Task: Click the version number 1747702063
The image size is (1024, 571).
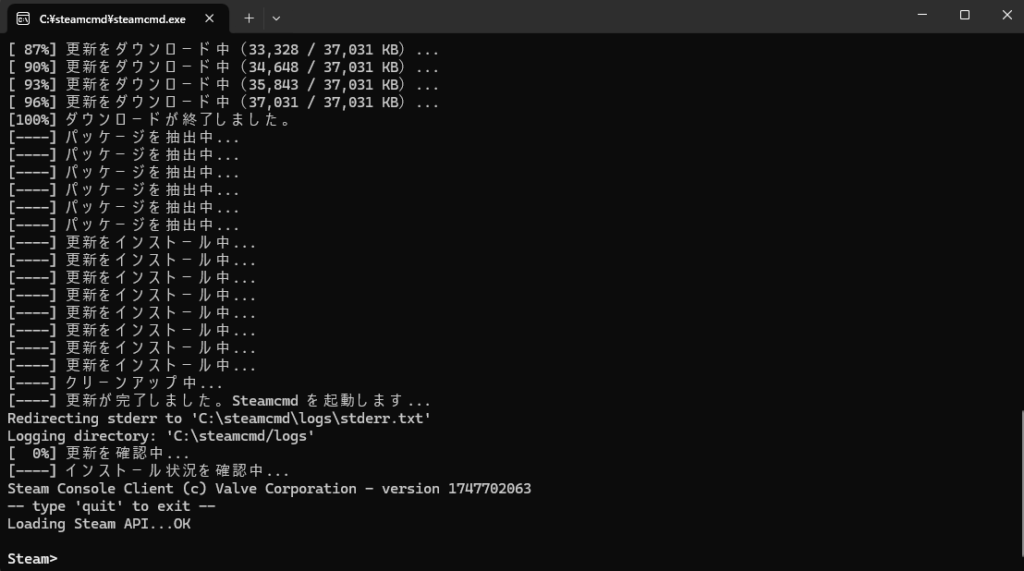Action: coord(489,489)
